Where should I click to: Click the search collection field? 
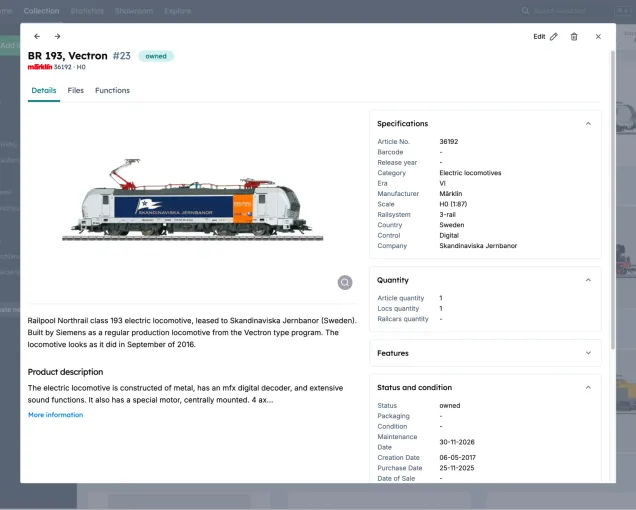tap(560, 11)
